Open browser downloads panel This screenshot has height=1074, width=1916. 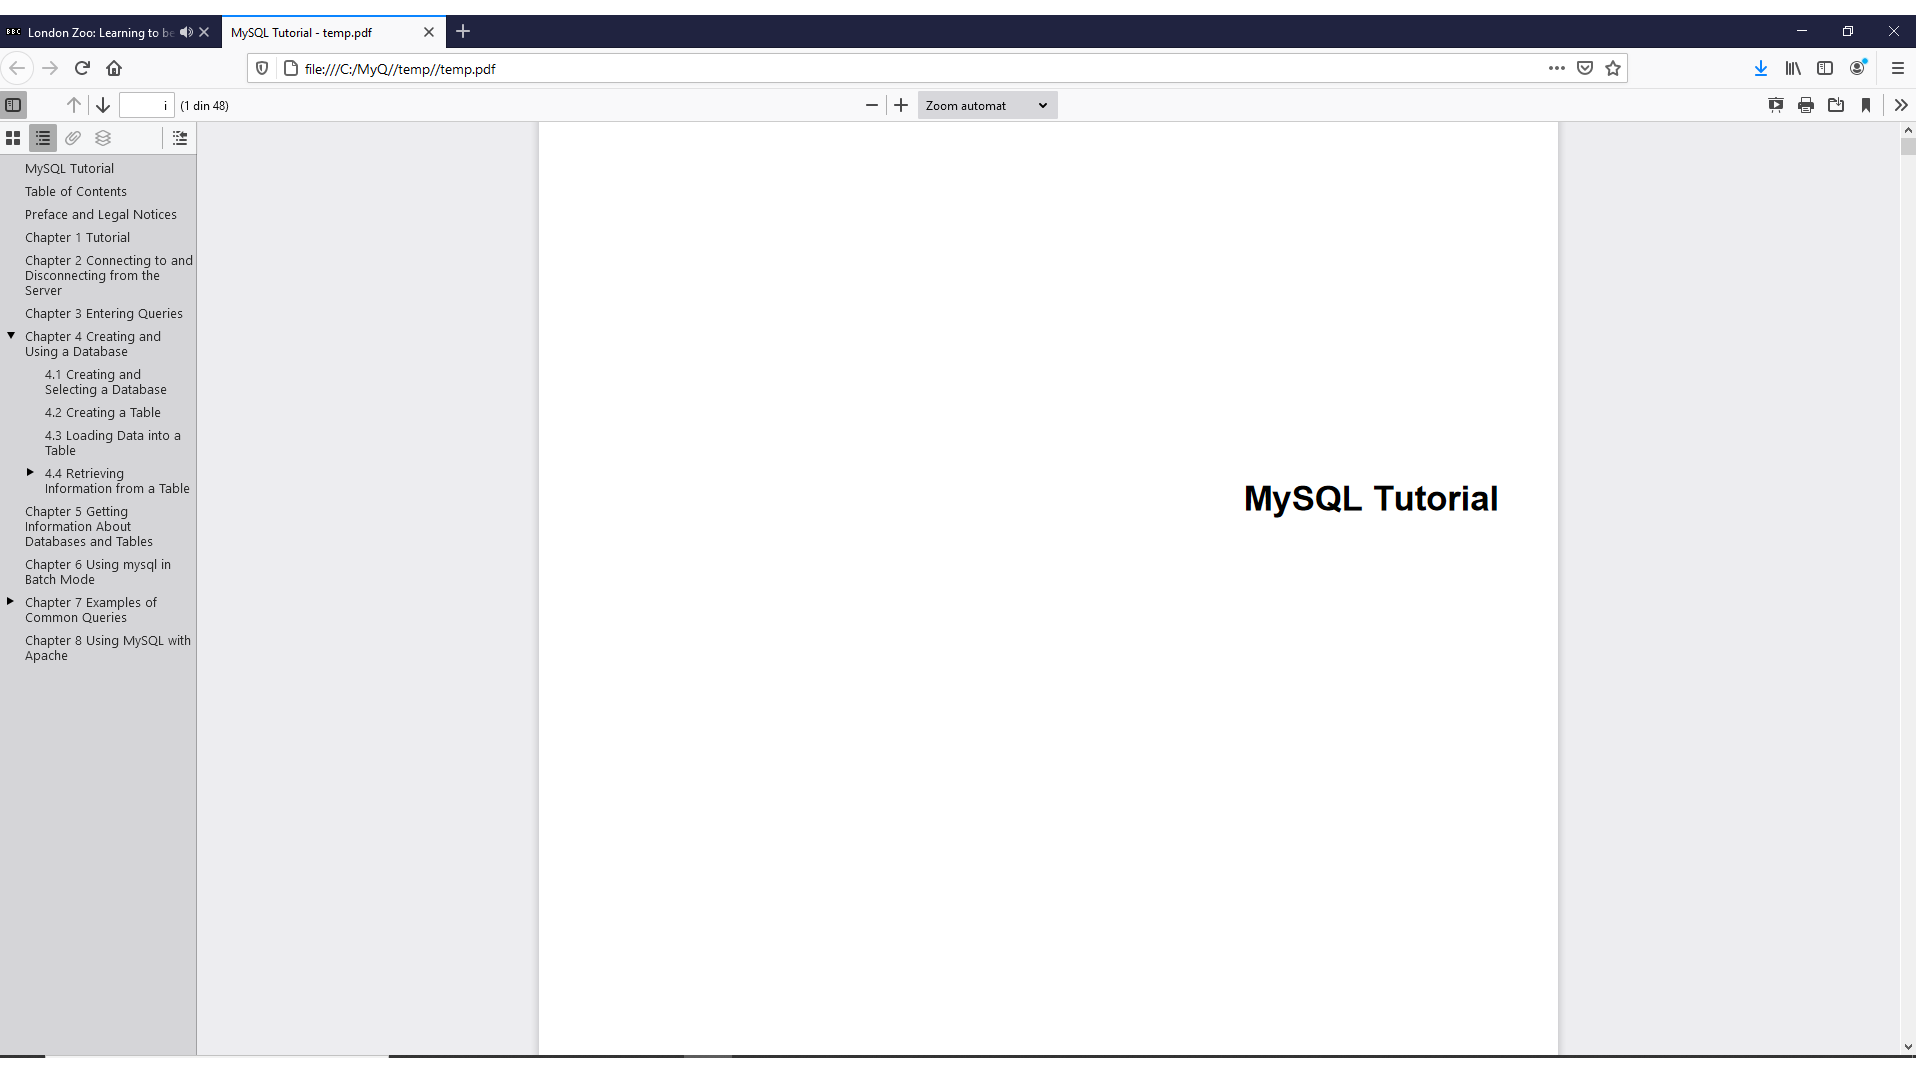(x=1761, y=68)
